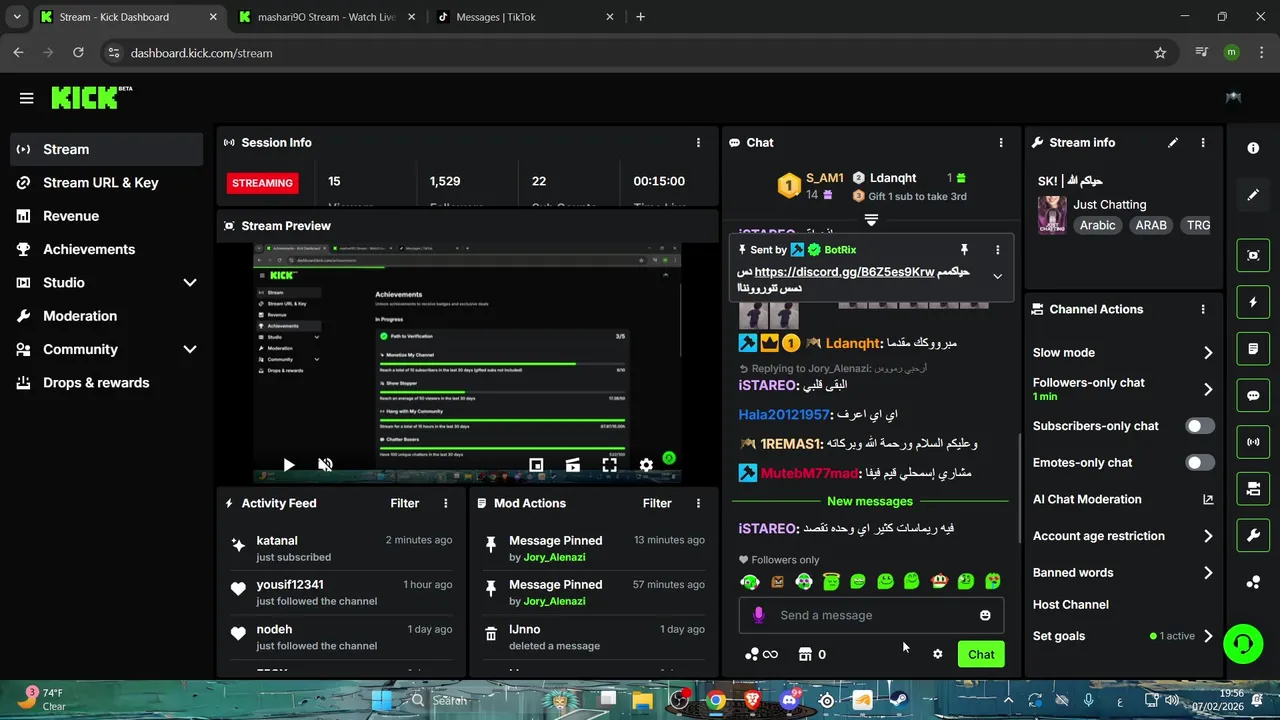Open chat settings gear icon
The height and width of the screenshot is (720, 1280).
(x=937, y=654)
